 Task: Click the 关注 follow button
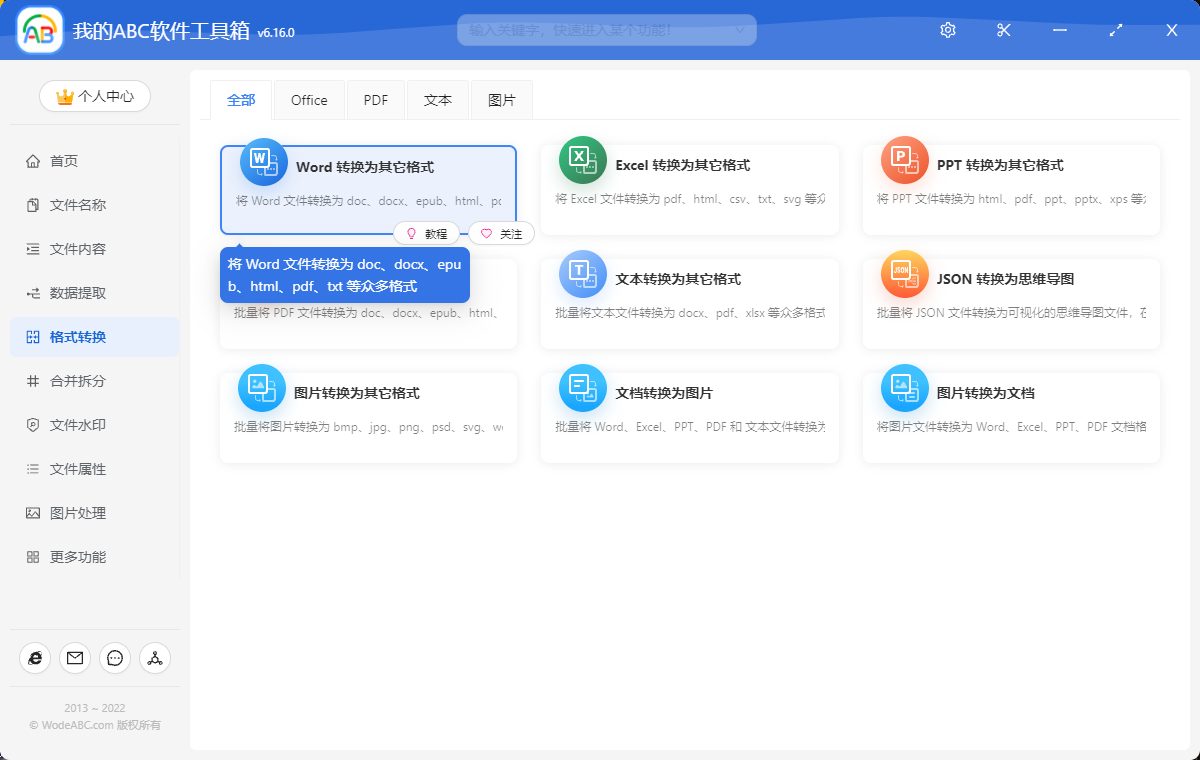pyautogui.click(x=500, y=233)
